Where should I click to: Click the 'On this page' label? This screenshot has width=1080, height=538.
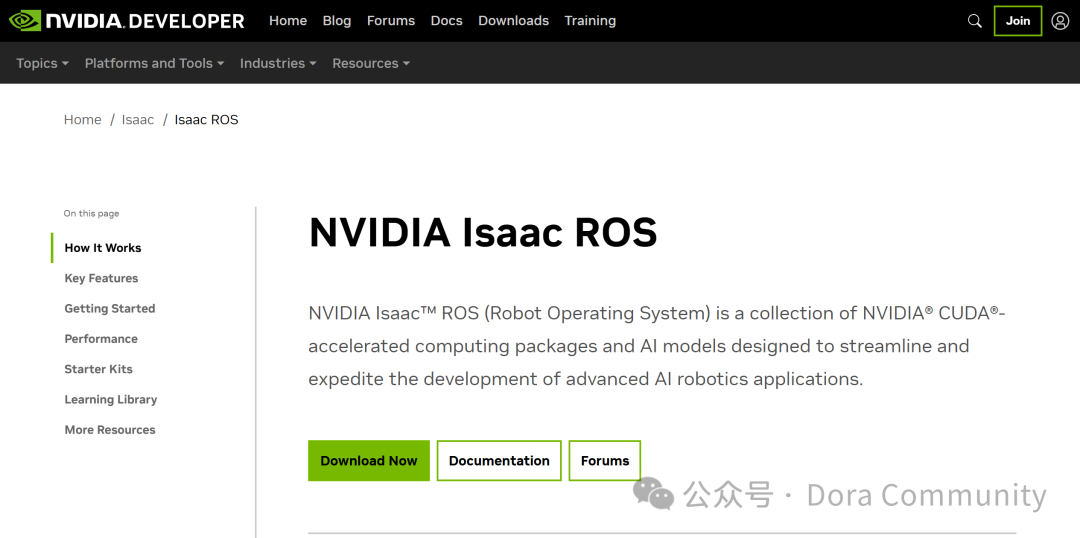pos(92,214)
